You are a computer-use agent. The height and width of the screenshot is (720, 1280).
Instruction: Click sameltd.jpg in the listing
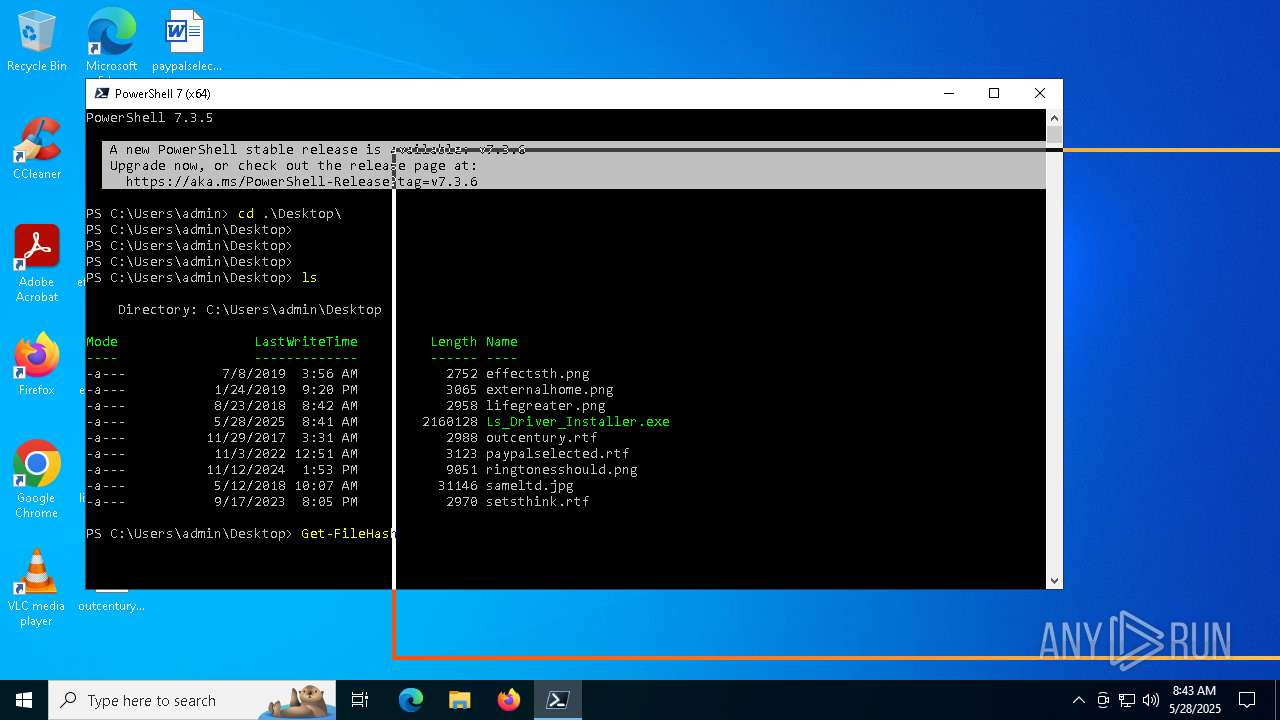tap(529, 486)
